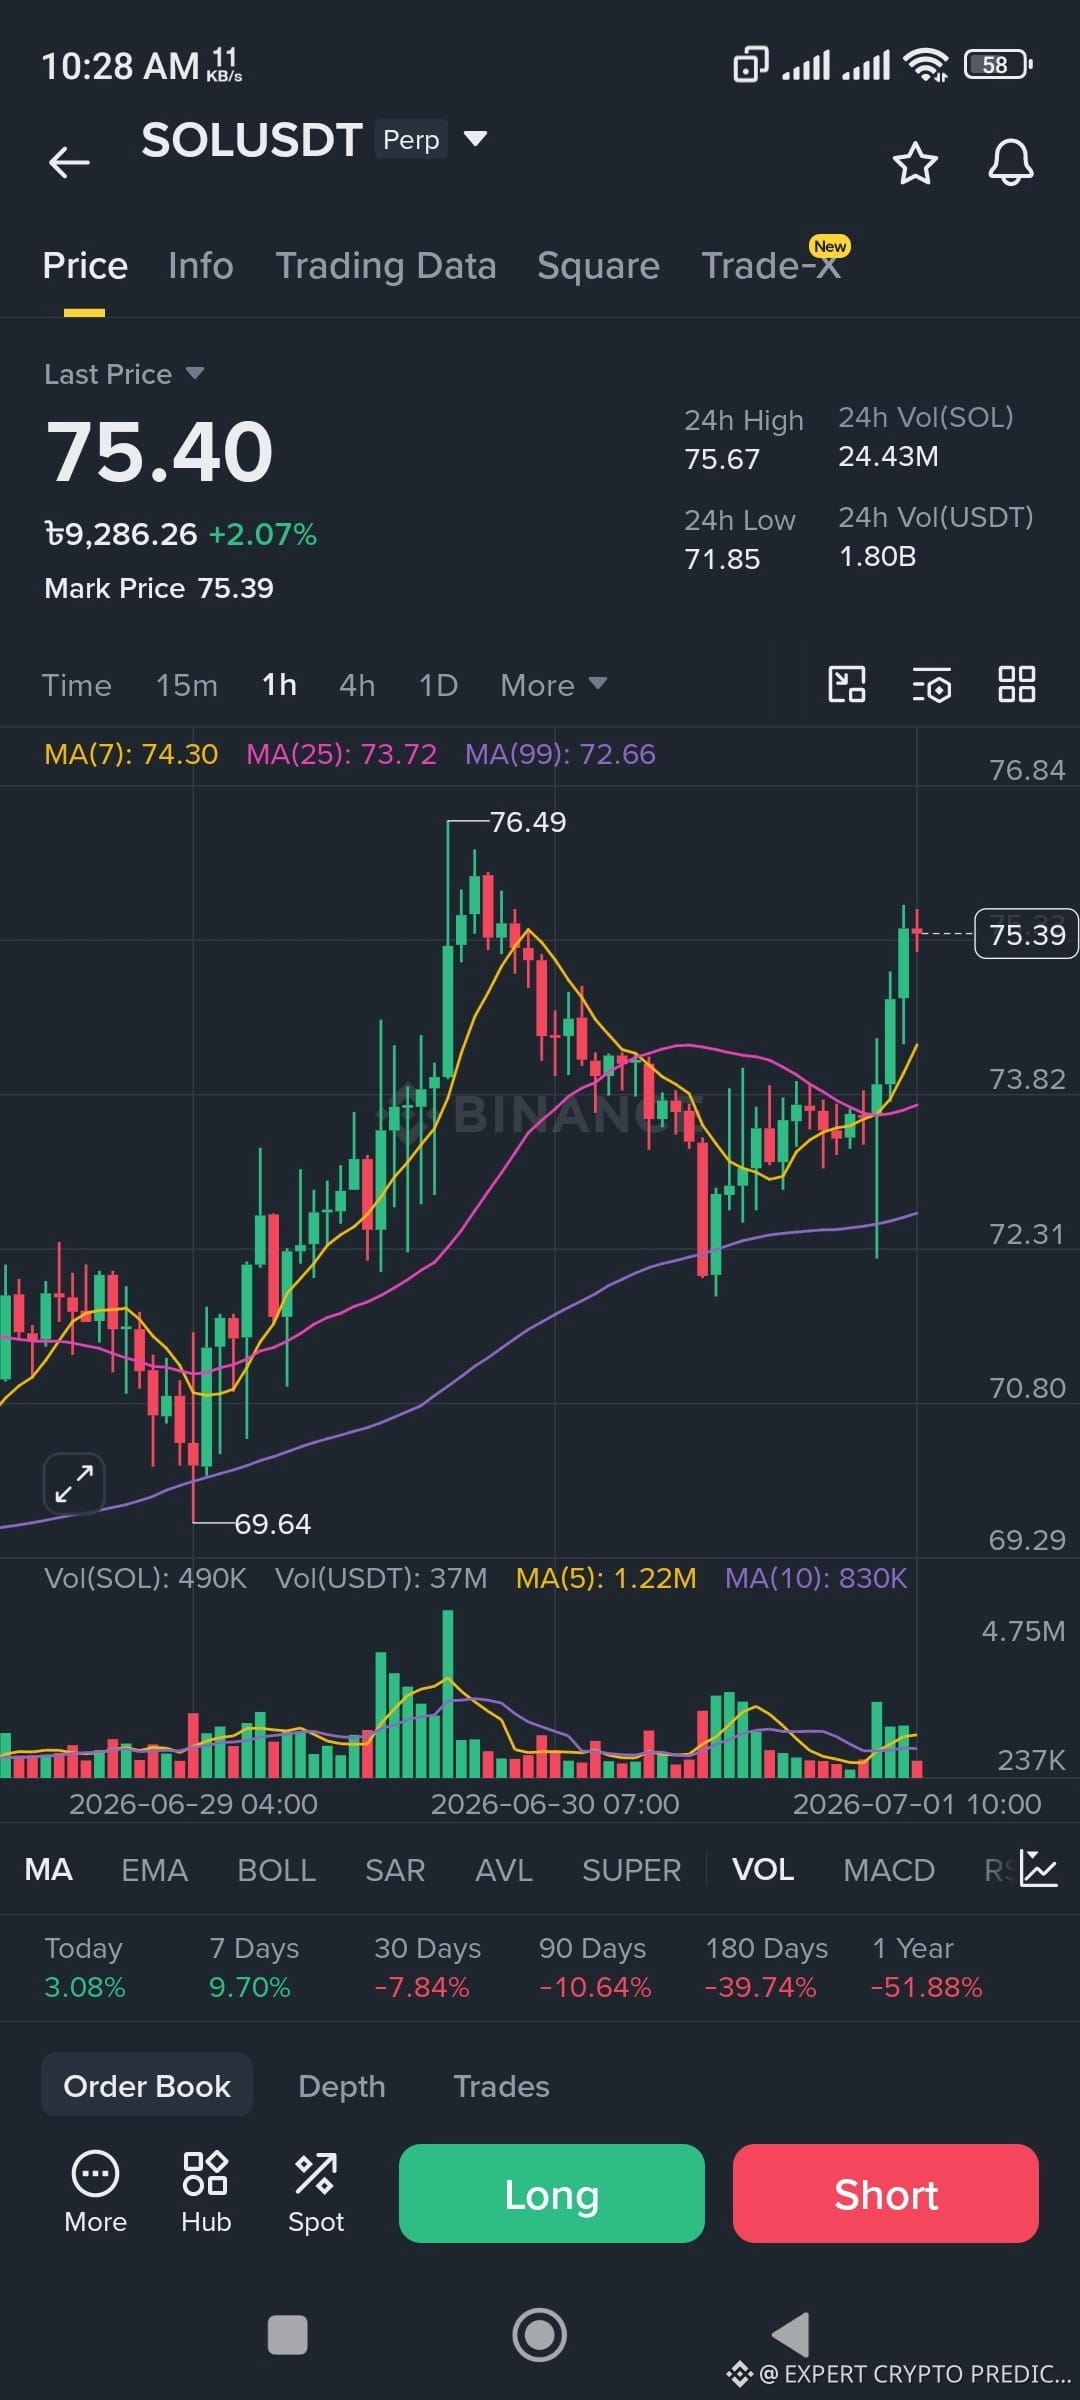Expand chart to fullscreen icon

pyautogui.click(x=74, y=1483)
